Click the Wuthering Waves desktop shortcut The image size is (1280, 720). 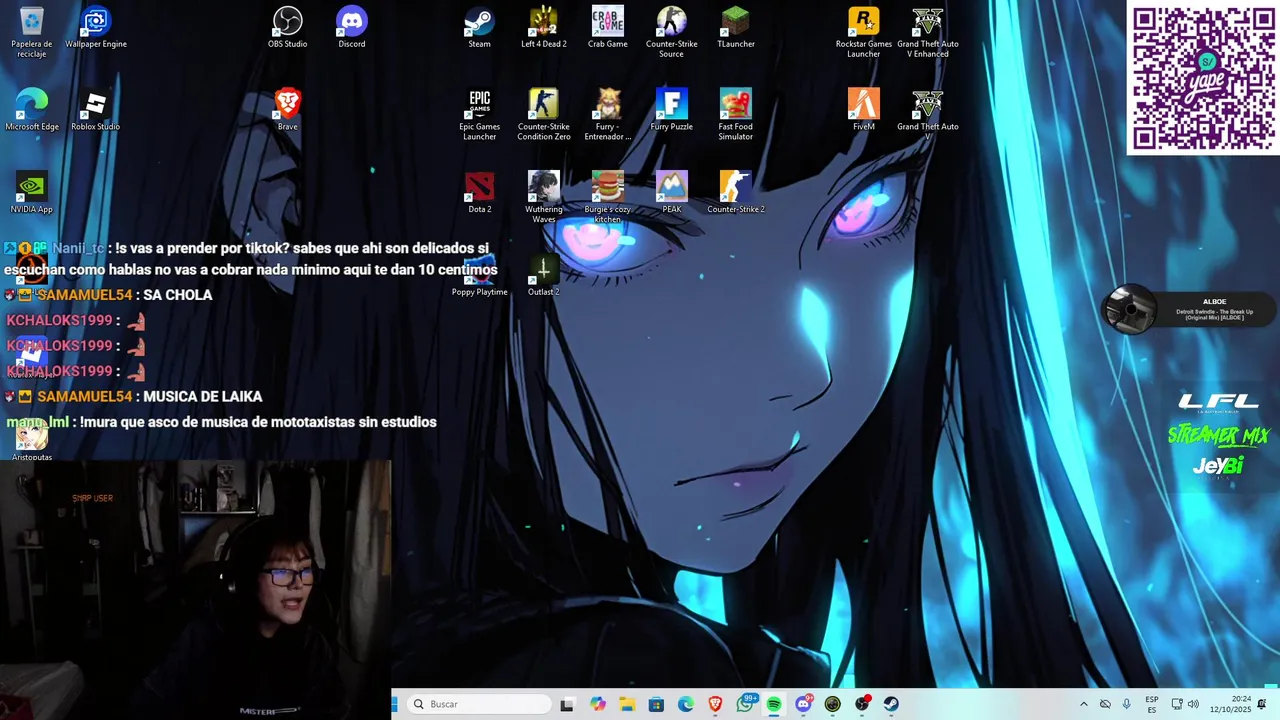click(544, 197)
